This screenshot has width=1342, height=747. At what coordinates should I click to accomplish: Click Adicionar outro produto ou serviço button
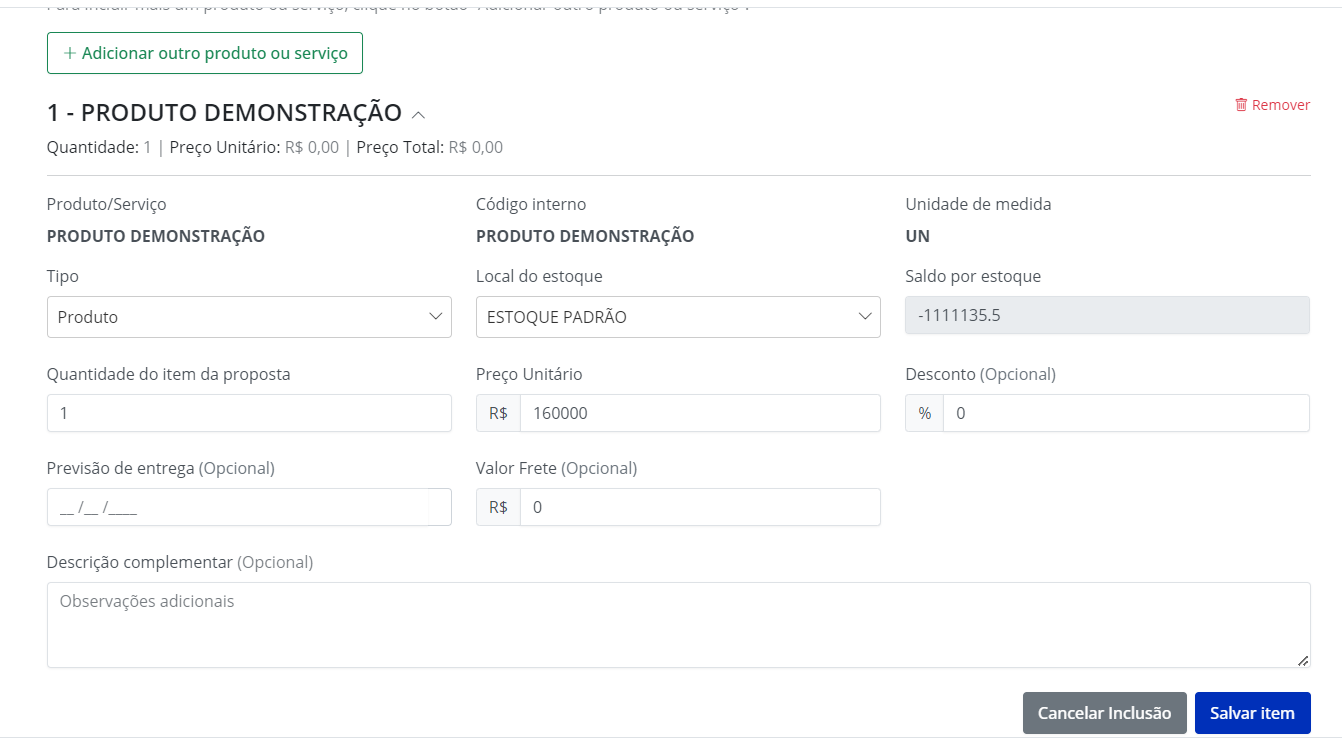205,53
